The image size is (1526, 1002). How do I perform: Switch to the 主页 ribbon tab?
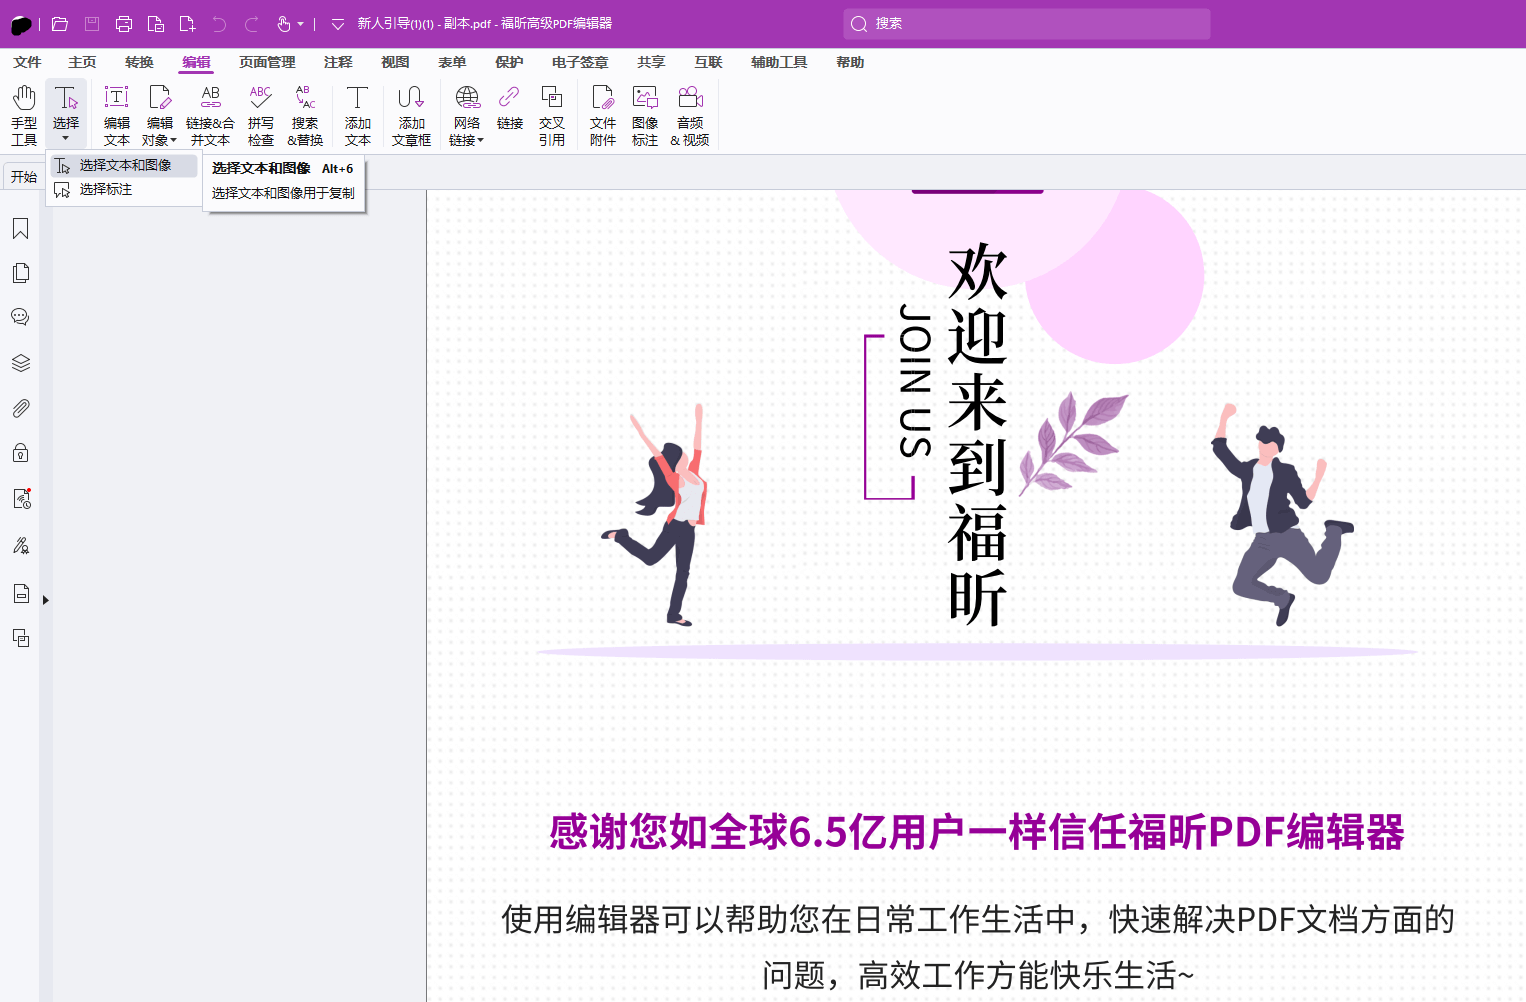pyautogui.click(x=82, y=62)
